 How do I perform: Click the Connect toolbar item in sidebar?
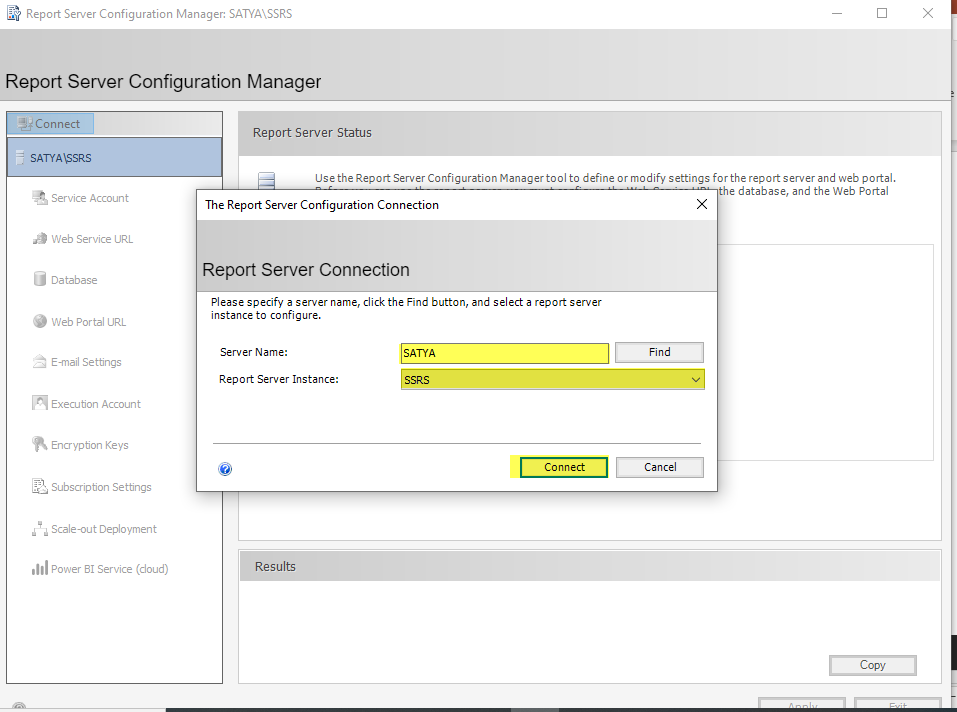(x=50, y=124)
